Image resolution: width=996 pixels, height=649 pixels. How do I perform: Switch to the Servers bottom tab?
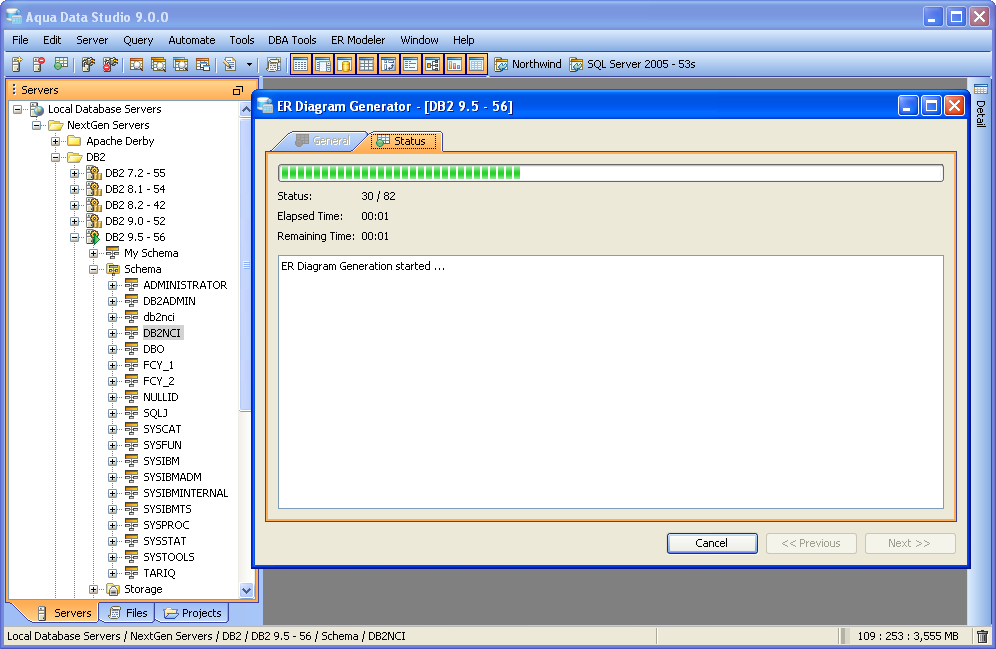point(64,613)
